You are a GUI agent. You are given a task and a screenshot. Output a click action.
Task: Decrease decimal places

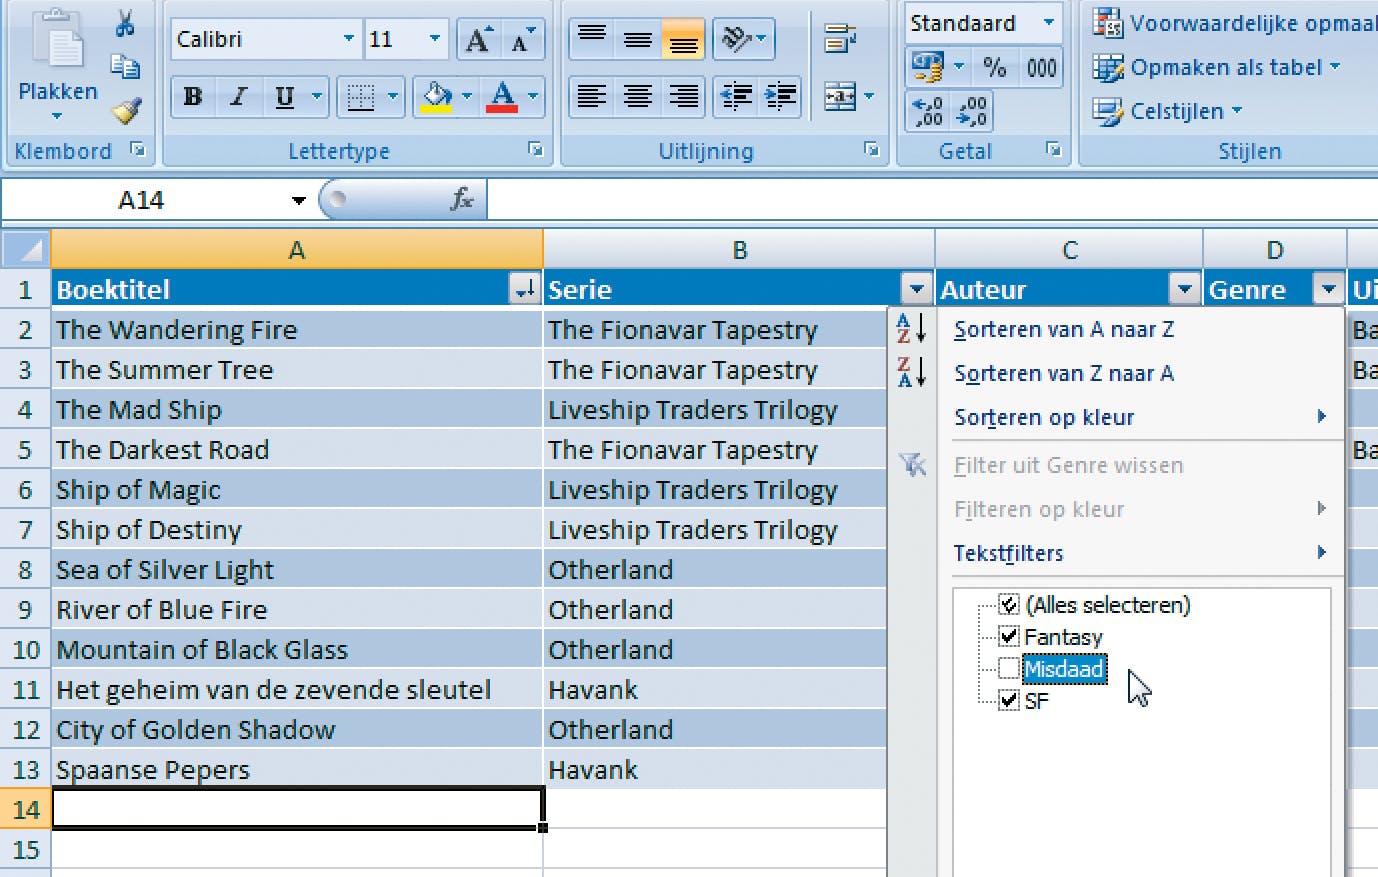click(971, 111)
